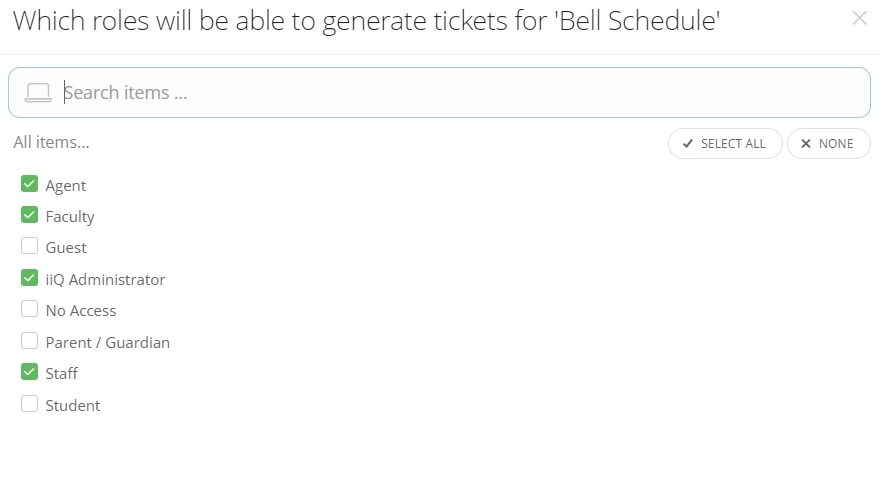Check the No Access role box
The image size is (886, 481).
coord(29,309)
